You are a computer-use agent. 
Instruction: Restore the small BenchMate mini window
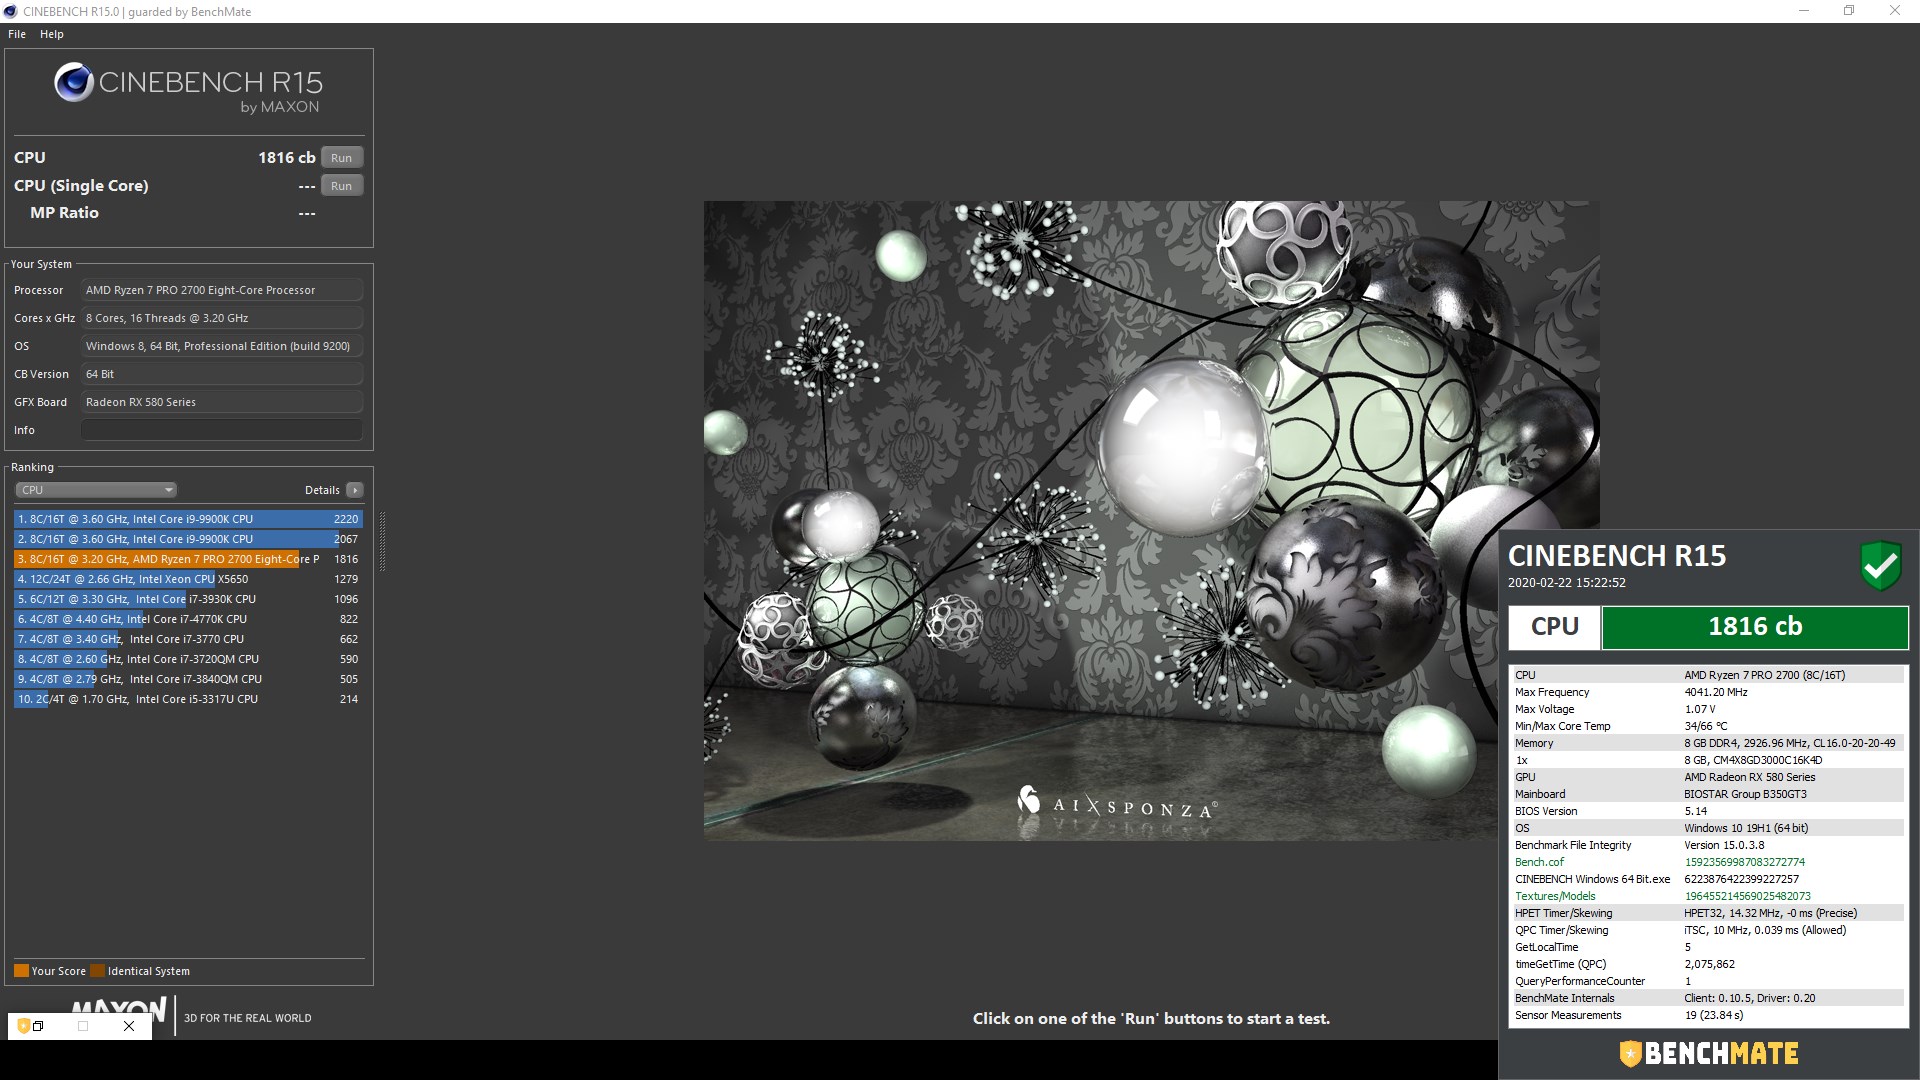click(x=38, y=1026)
